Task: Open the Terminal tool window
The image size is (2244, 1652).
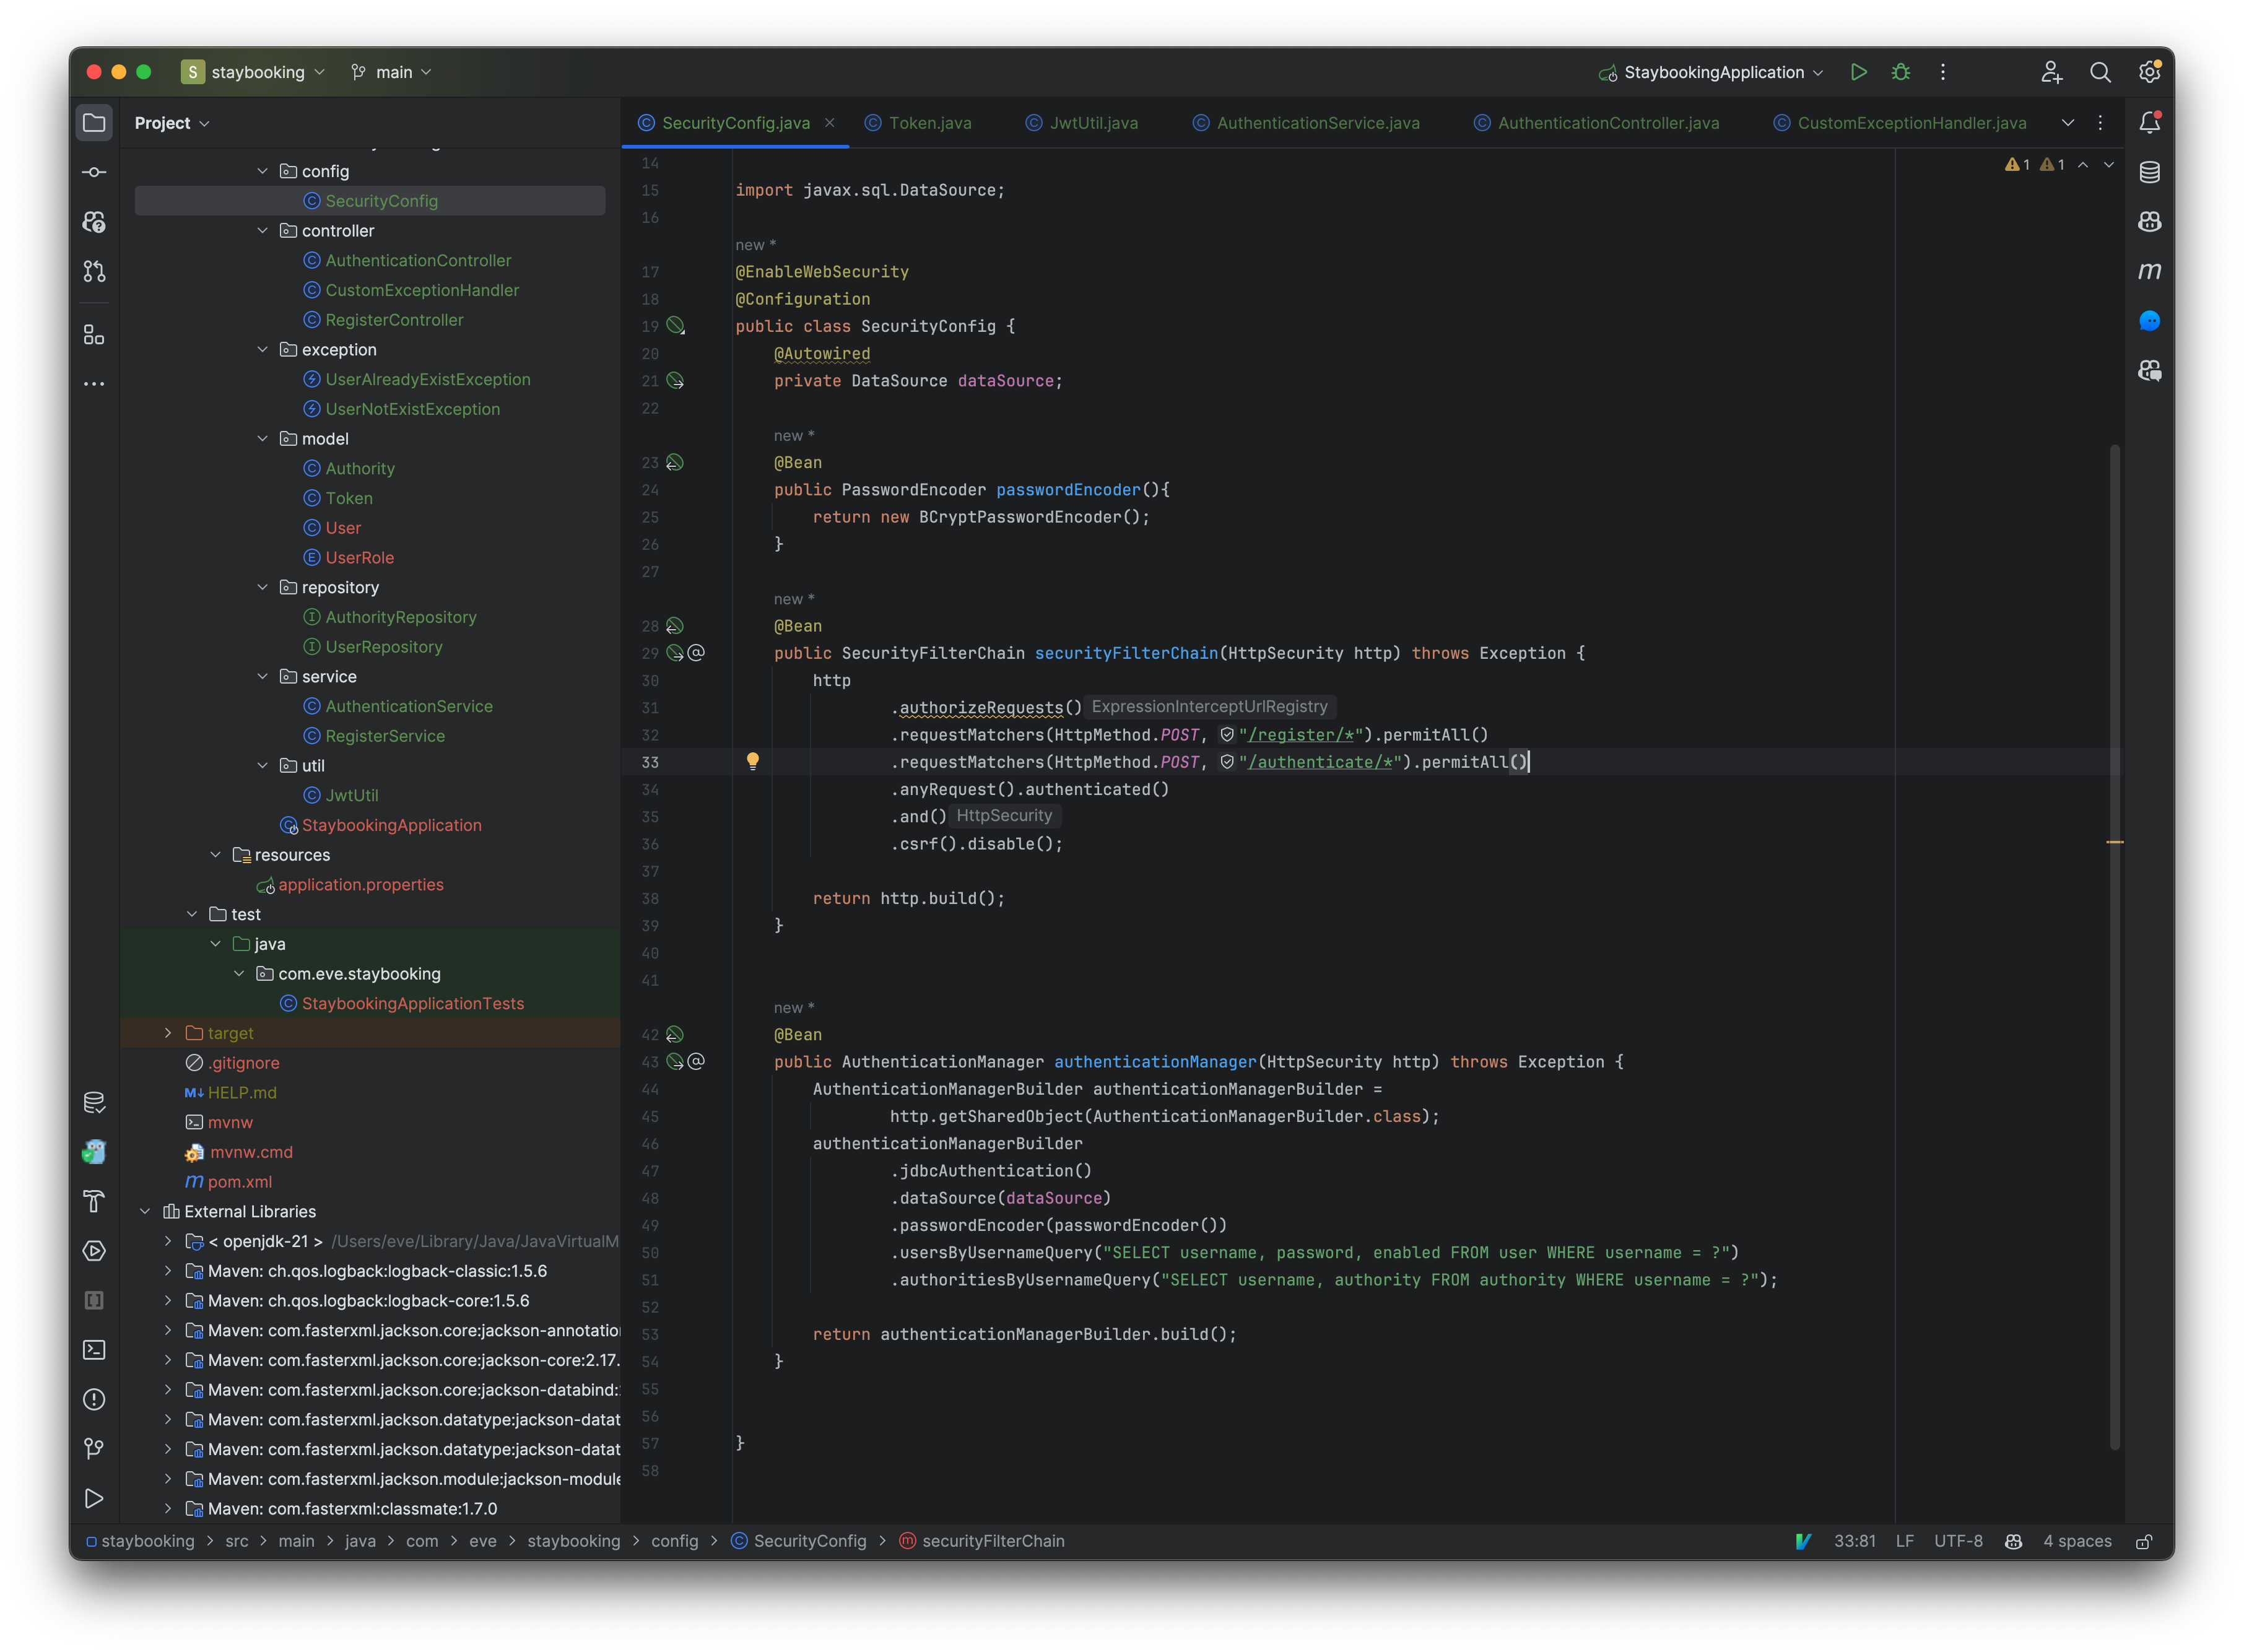Action: pyautogui.click(x=94, y=1350)
